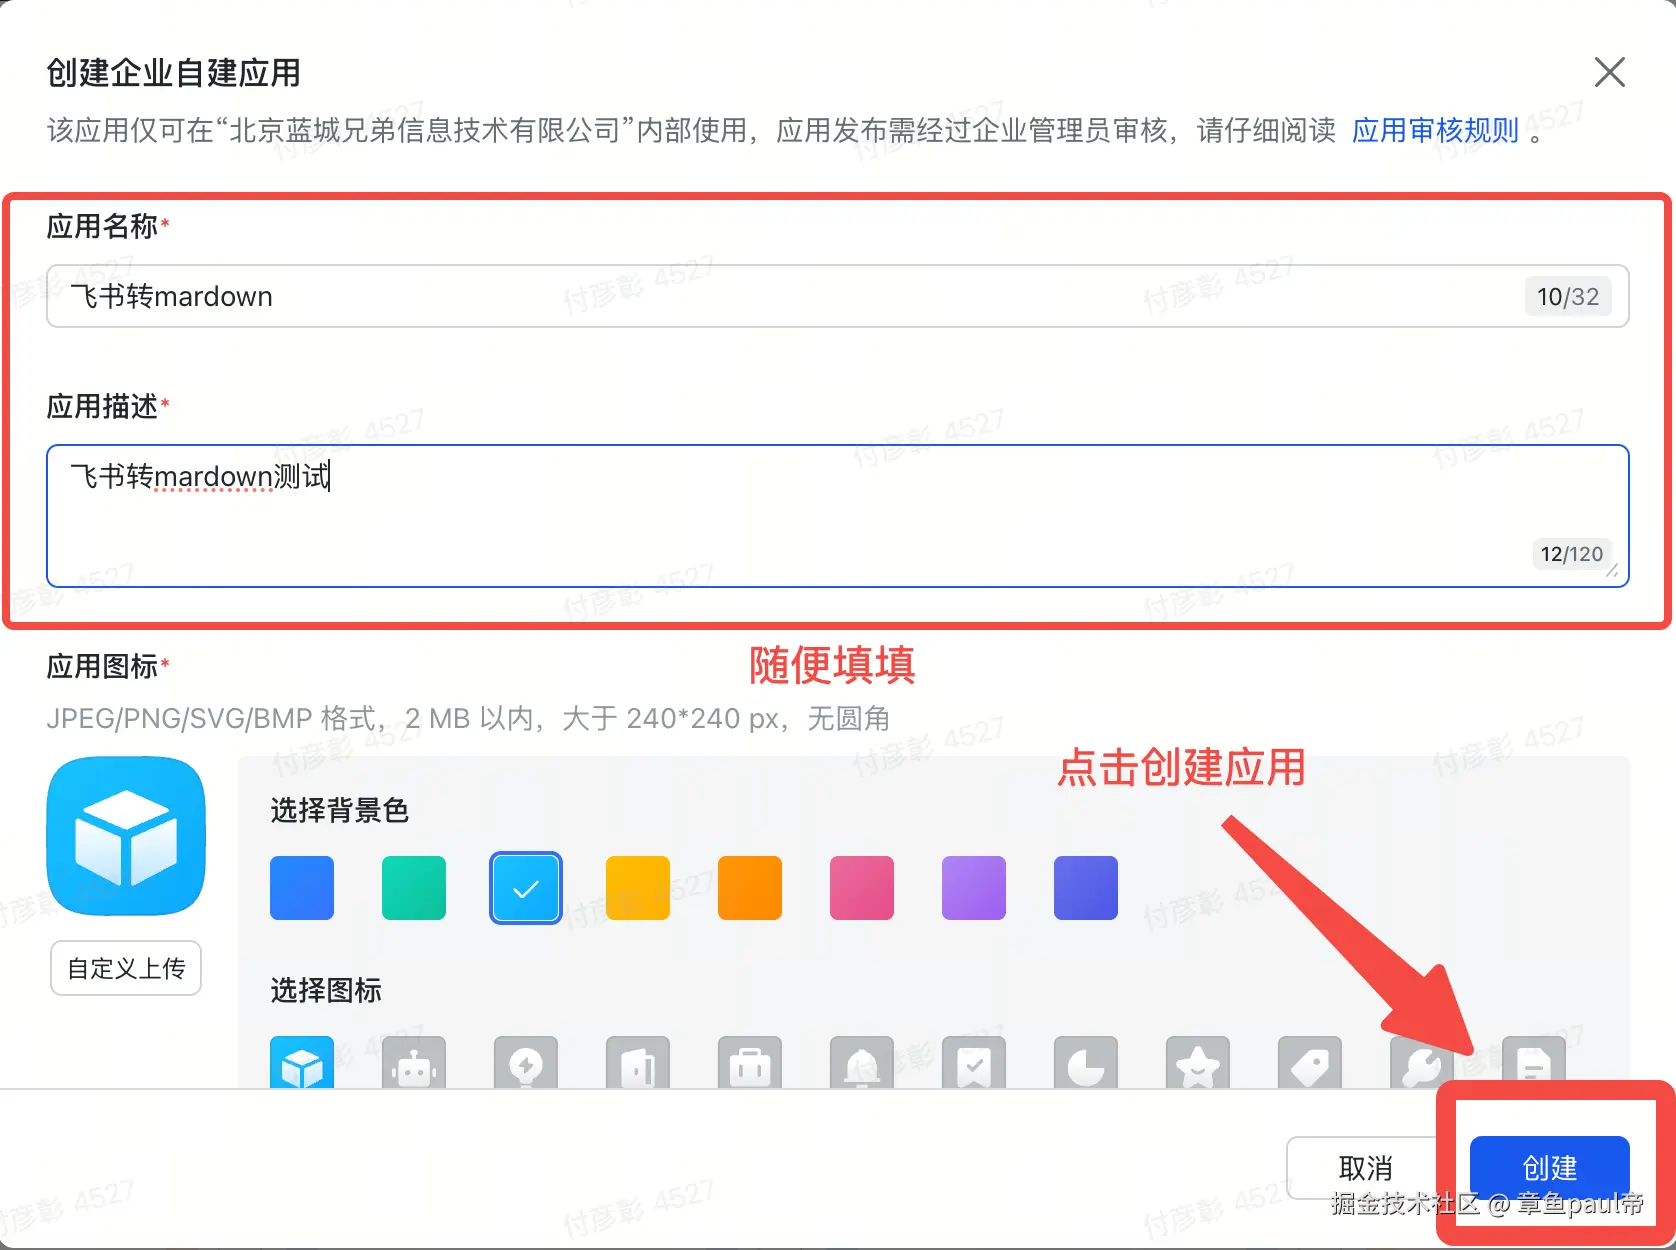This screenshot has width=1676, height=1250.
Task: Click the 创建企业自建应用 dialog title
Action: (173, 73)
